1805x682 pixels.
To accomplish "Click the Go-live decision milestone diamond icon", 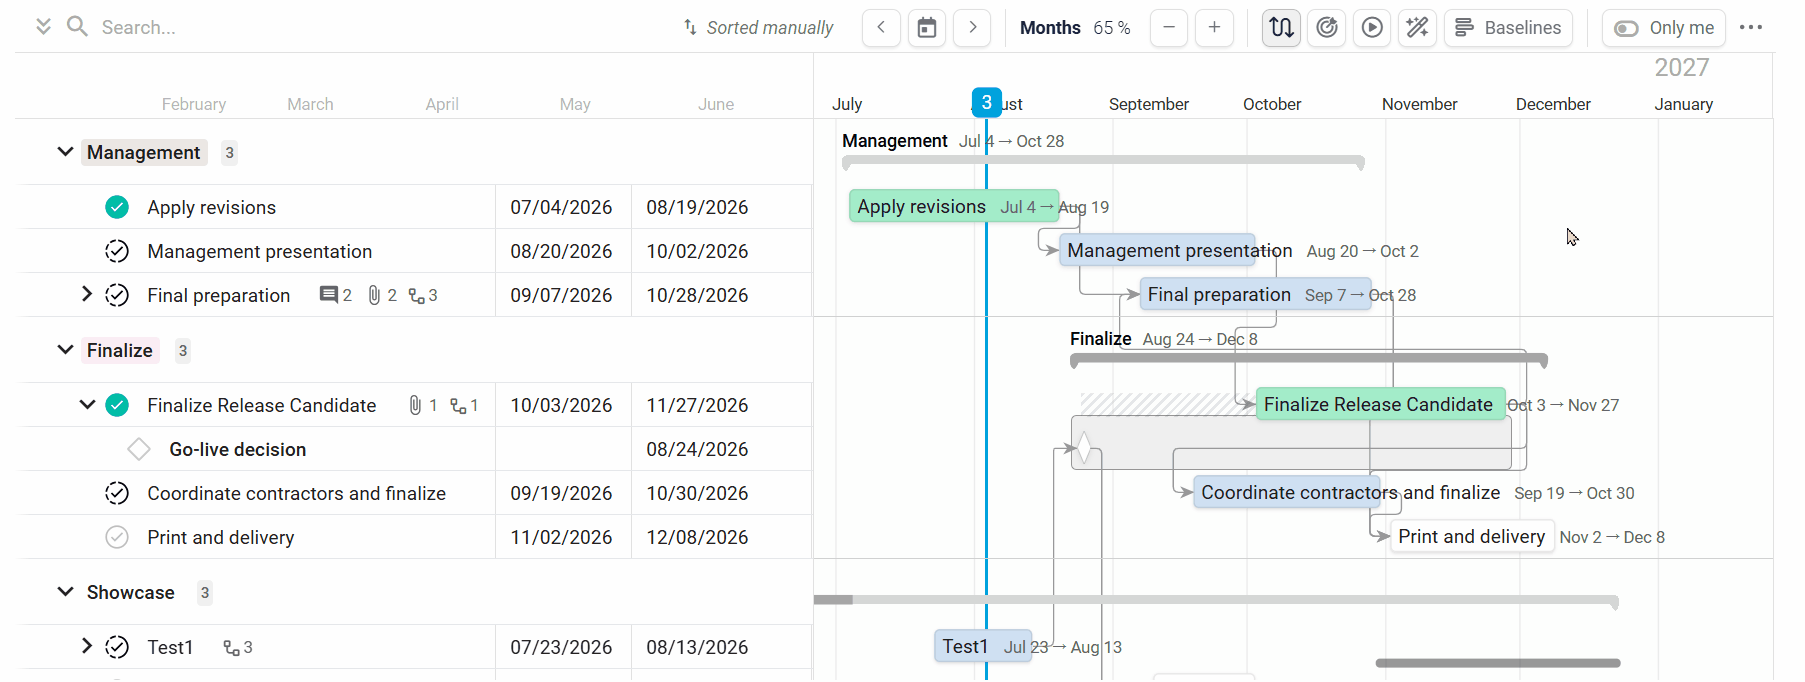I will pyautogui.click(x=139, y=449).
